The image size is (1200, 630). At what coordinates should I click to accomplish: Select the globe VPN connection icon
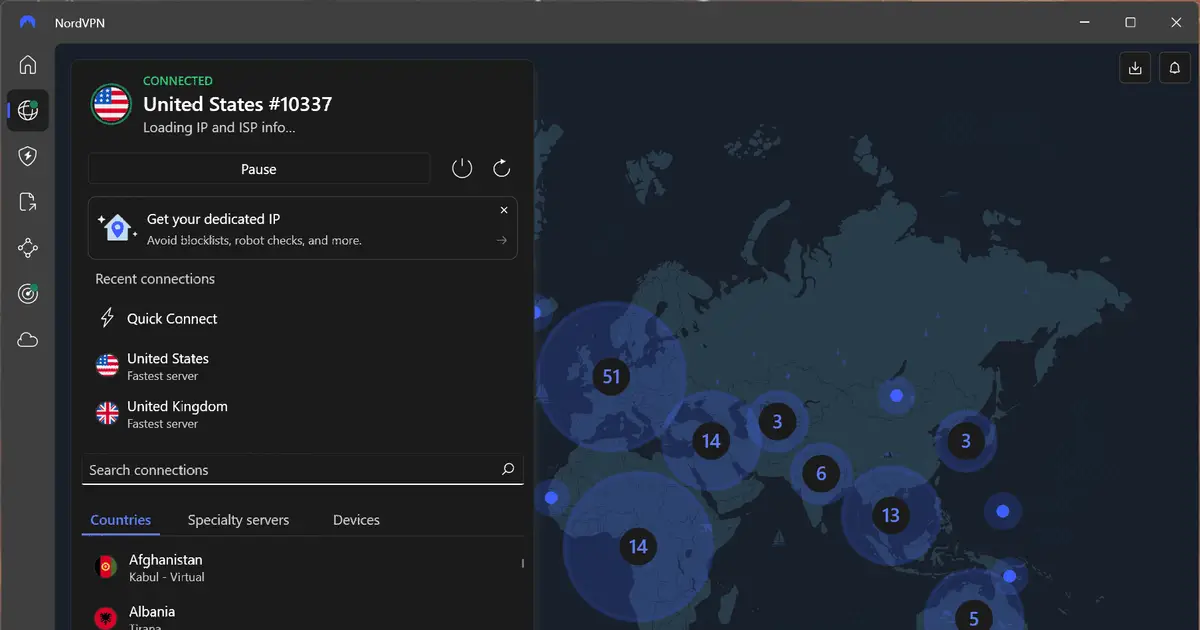[x=28, y=110]
